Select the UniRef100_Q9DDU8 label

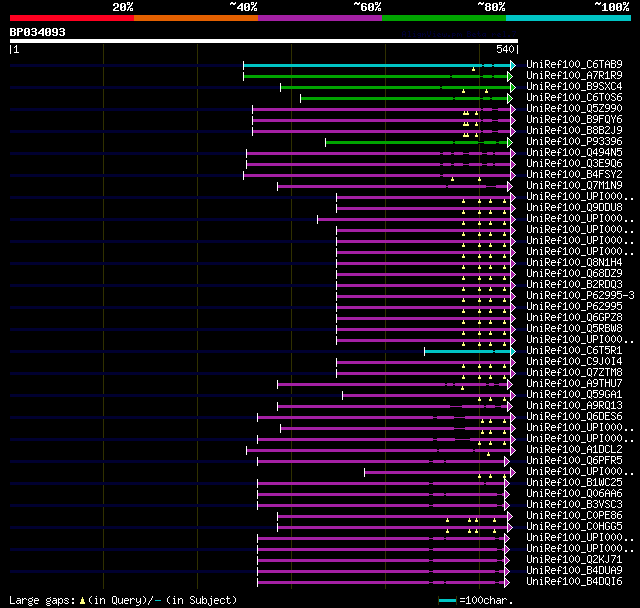coord(574,208)
